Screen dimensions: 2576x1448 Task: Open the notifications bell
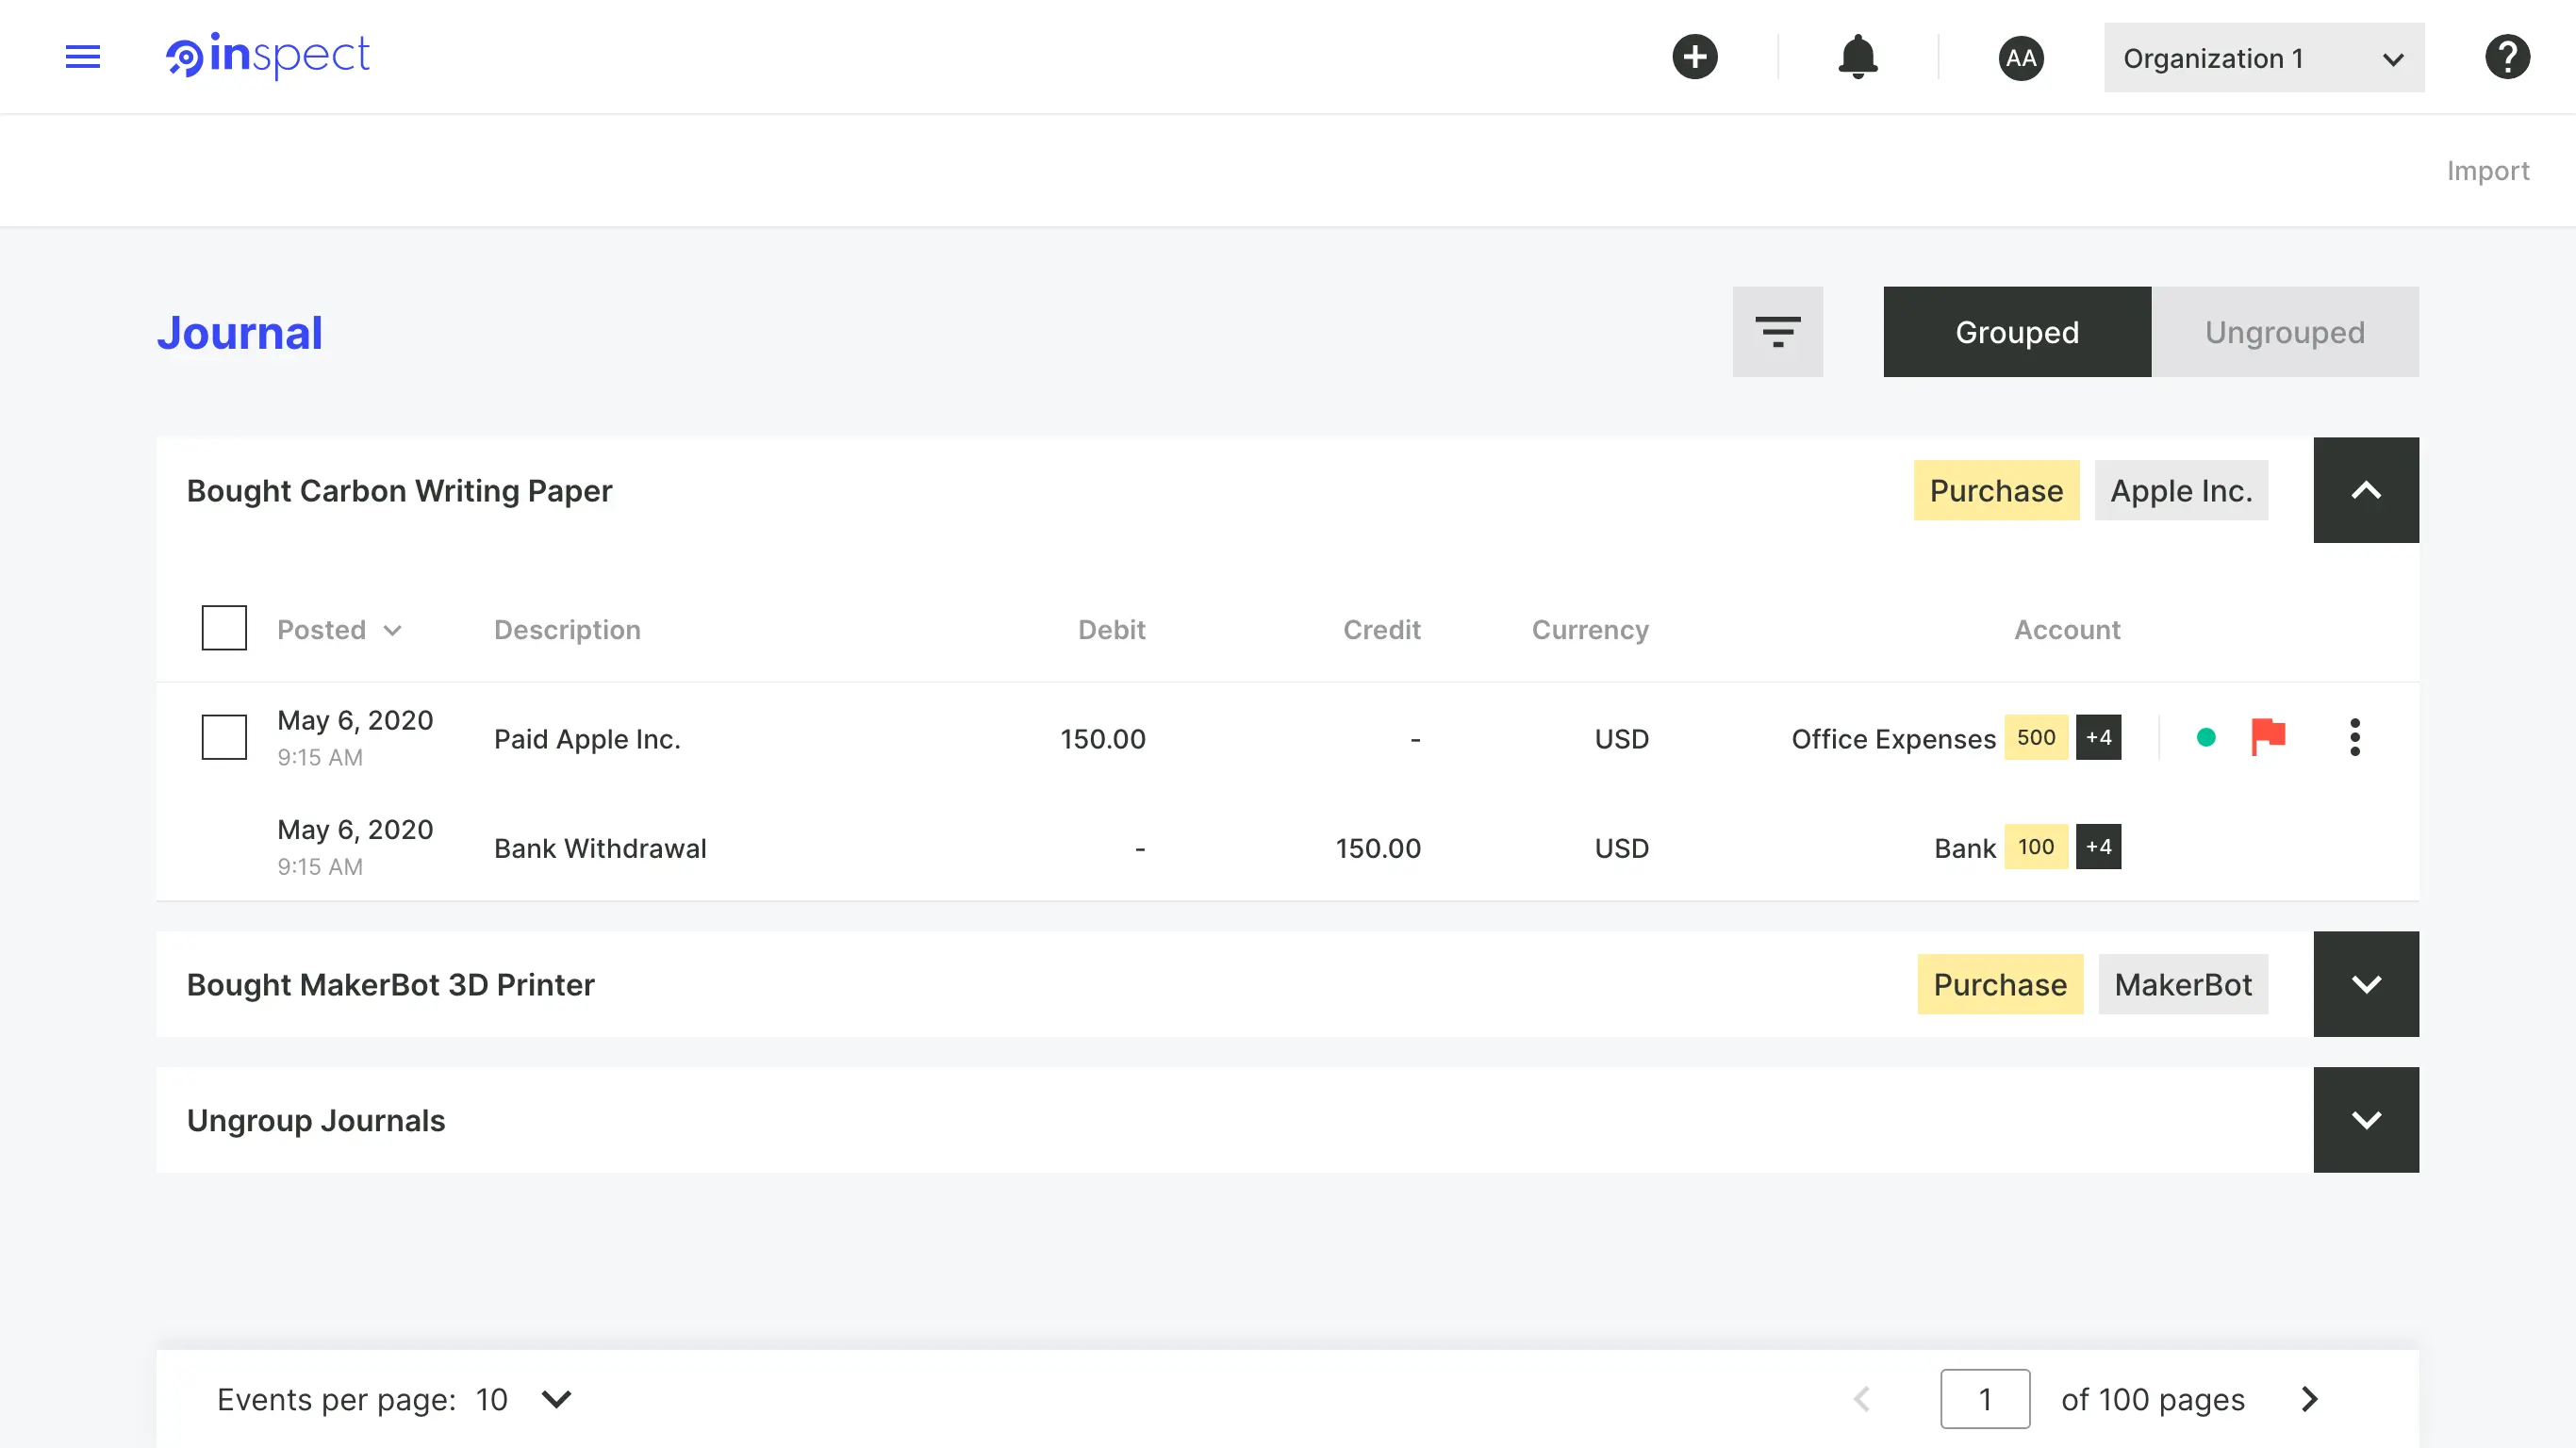[1857, 57]
